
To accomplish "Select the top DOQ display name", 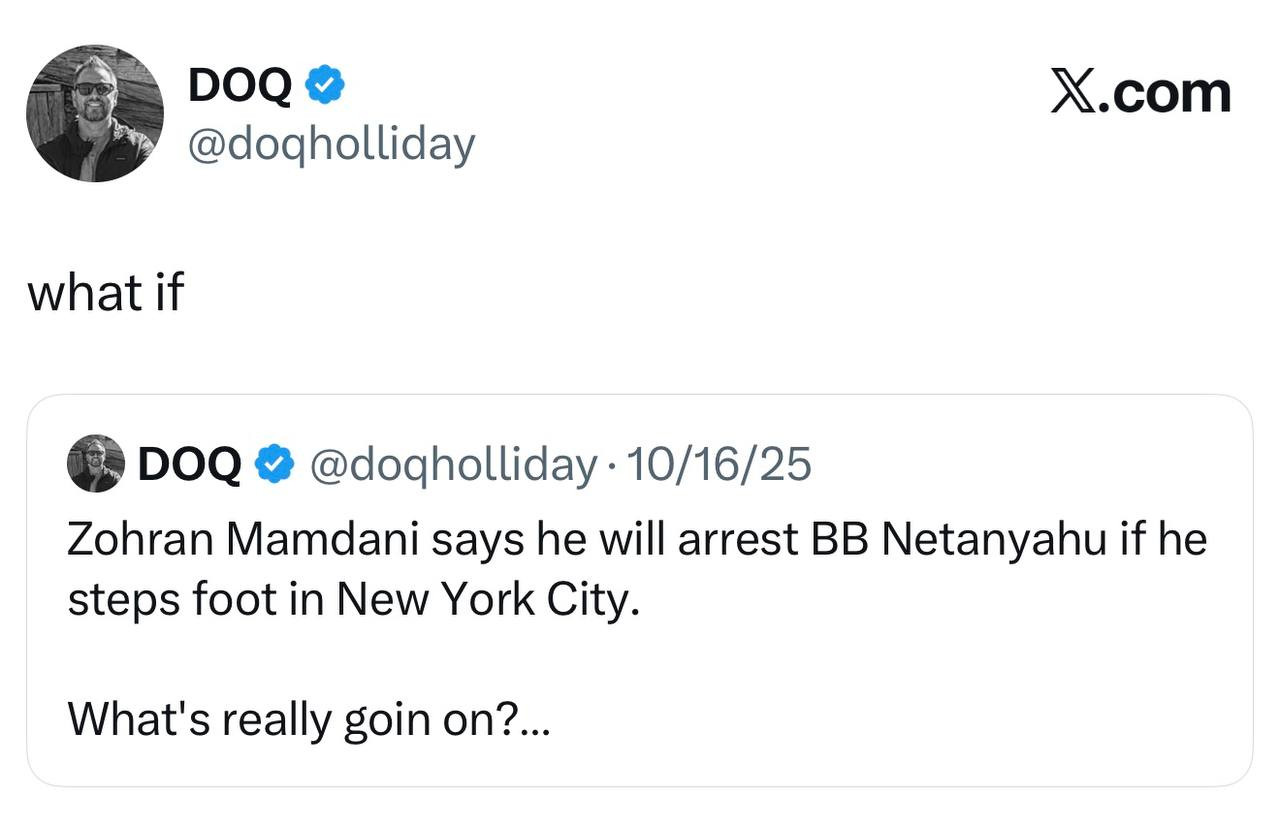I will point(240,87).
